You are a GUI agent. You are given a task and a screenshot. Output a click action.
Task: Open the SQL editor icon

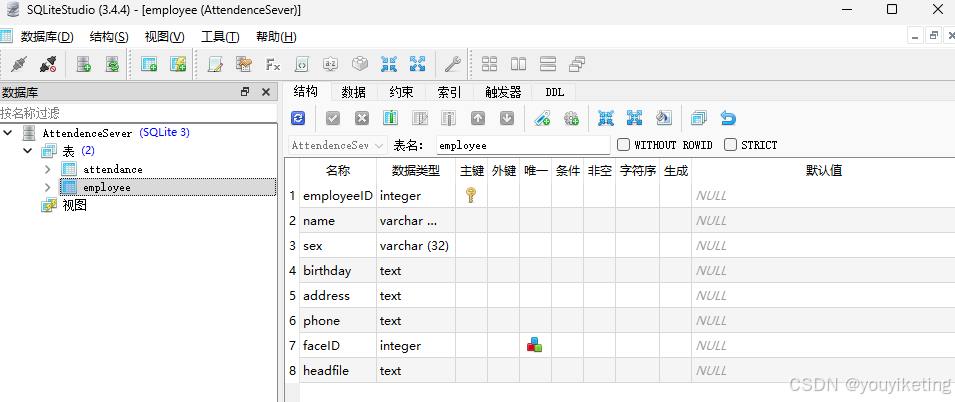coord(215,64)
